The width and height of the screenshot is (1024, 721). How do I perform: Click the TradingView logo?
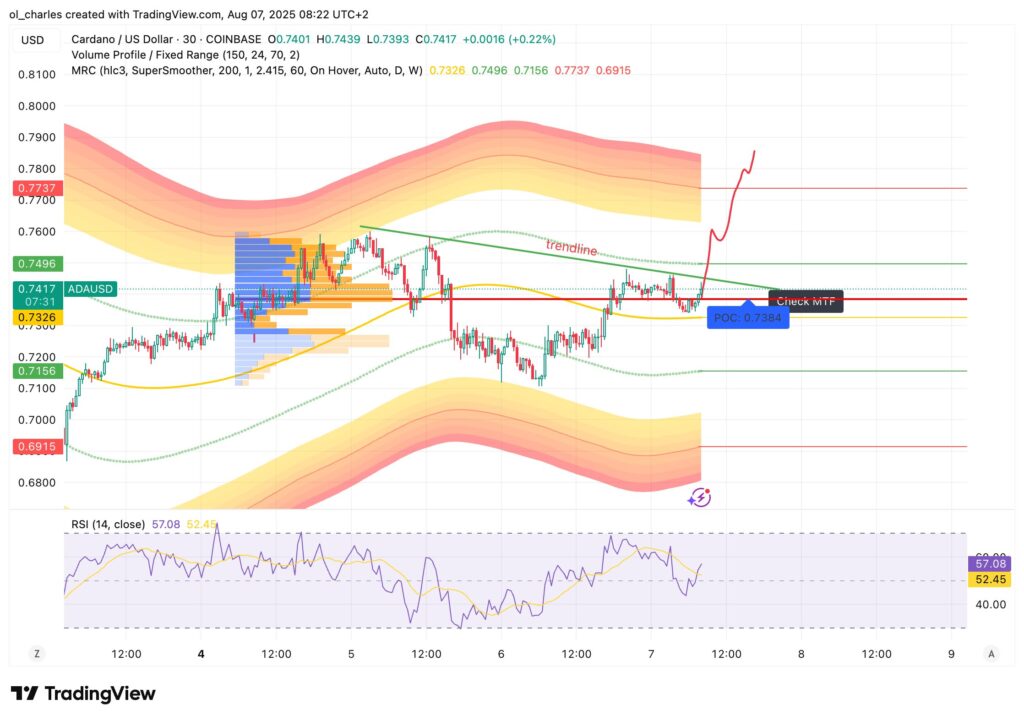[x=81, y=693]
